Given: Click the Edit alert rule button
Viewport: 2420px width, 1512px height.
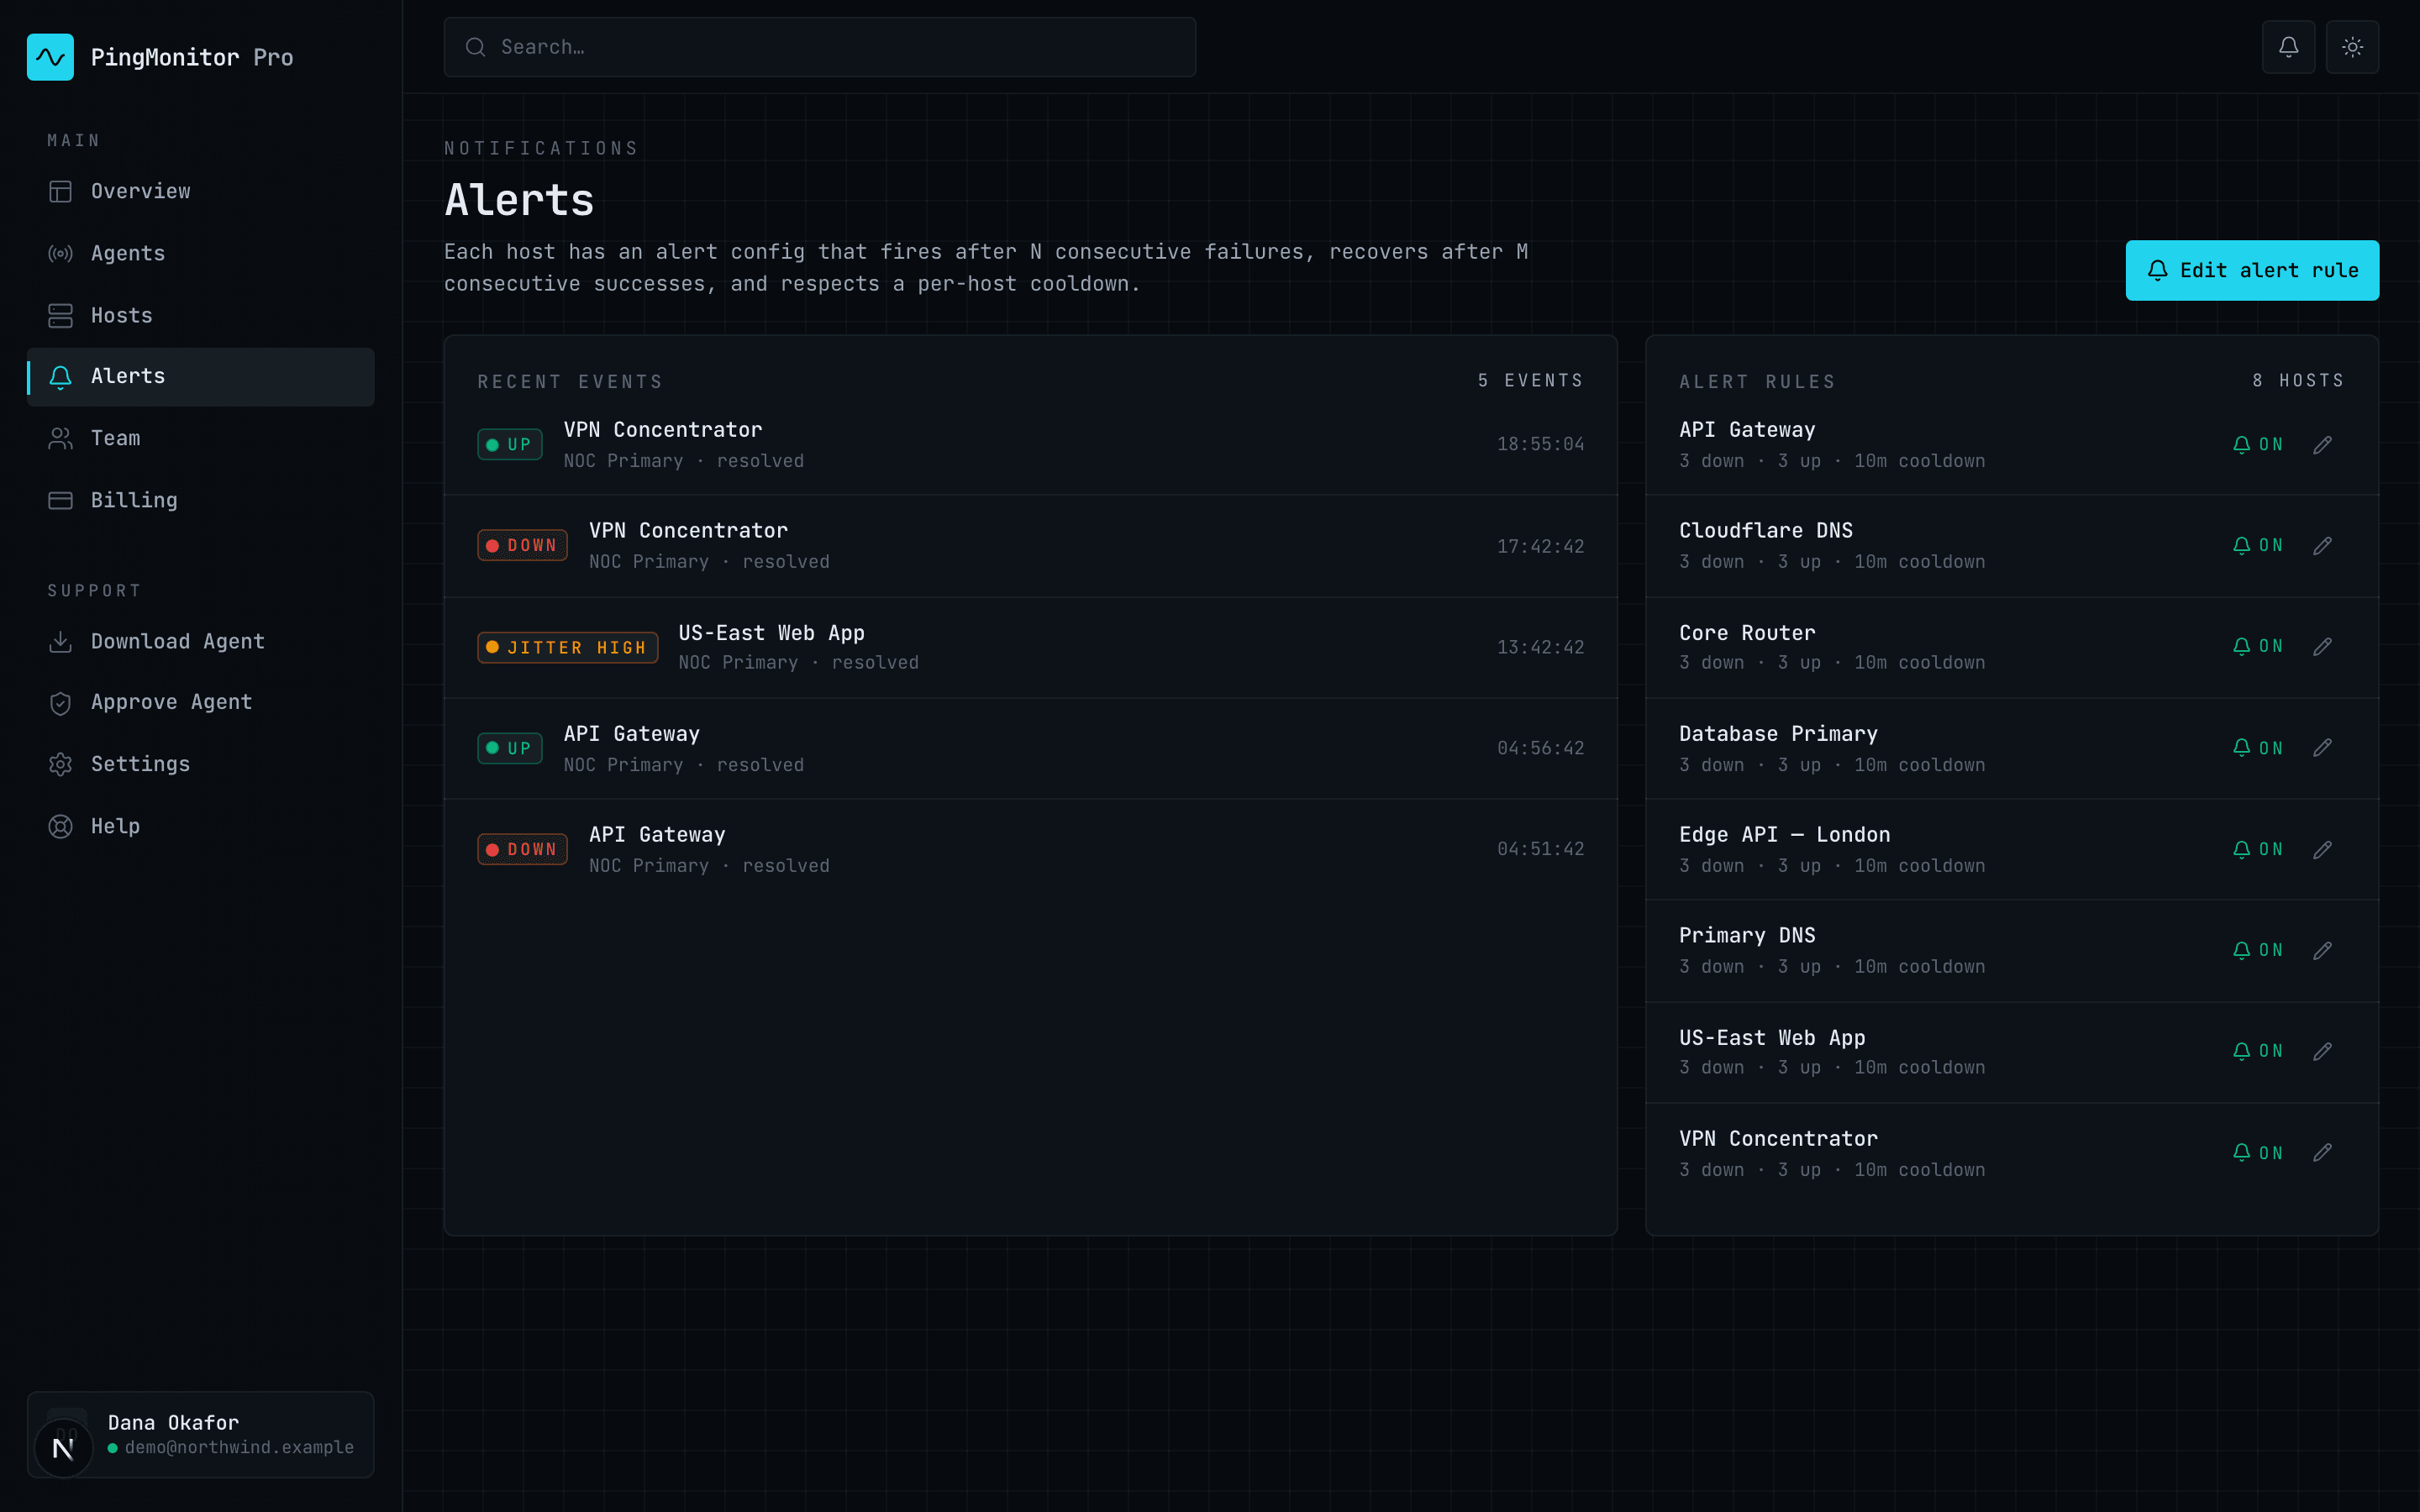Looking at the screenshot, I should [2252, 271].
